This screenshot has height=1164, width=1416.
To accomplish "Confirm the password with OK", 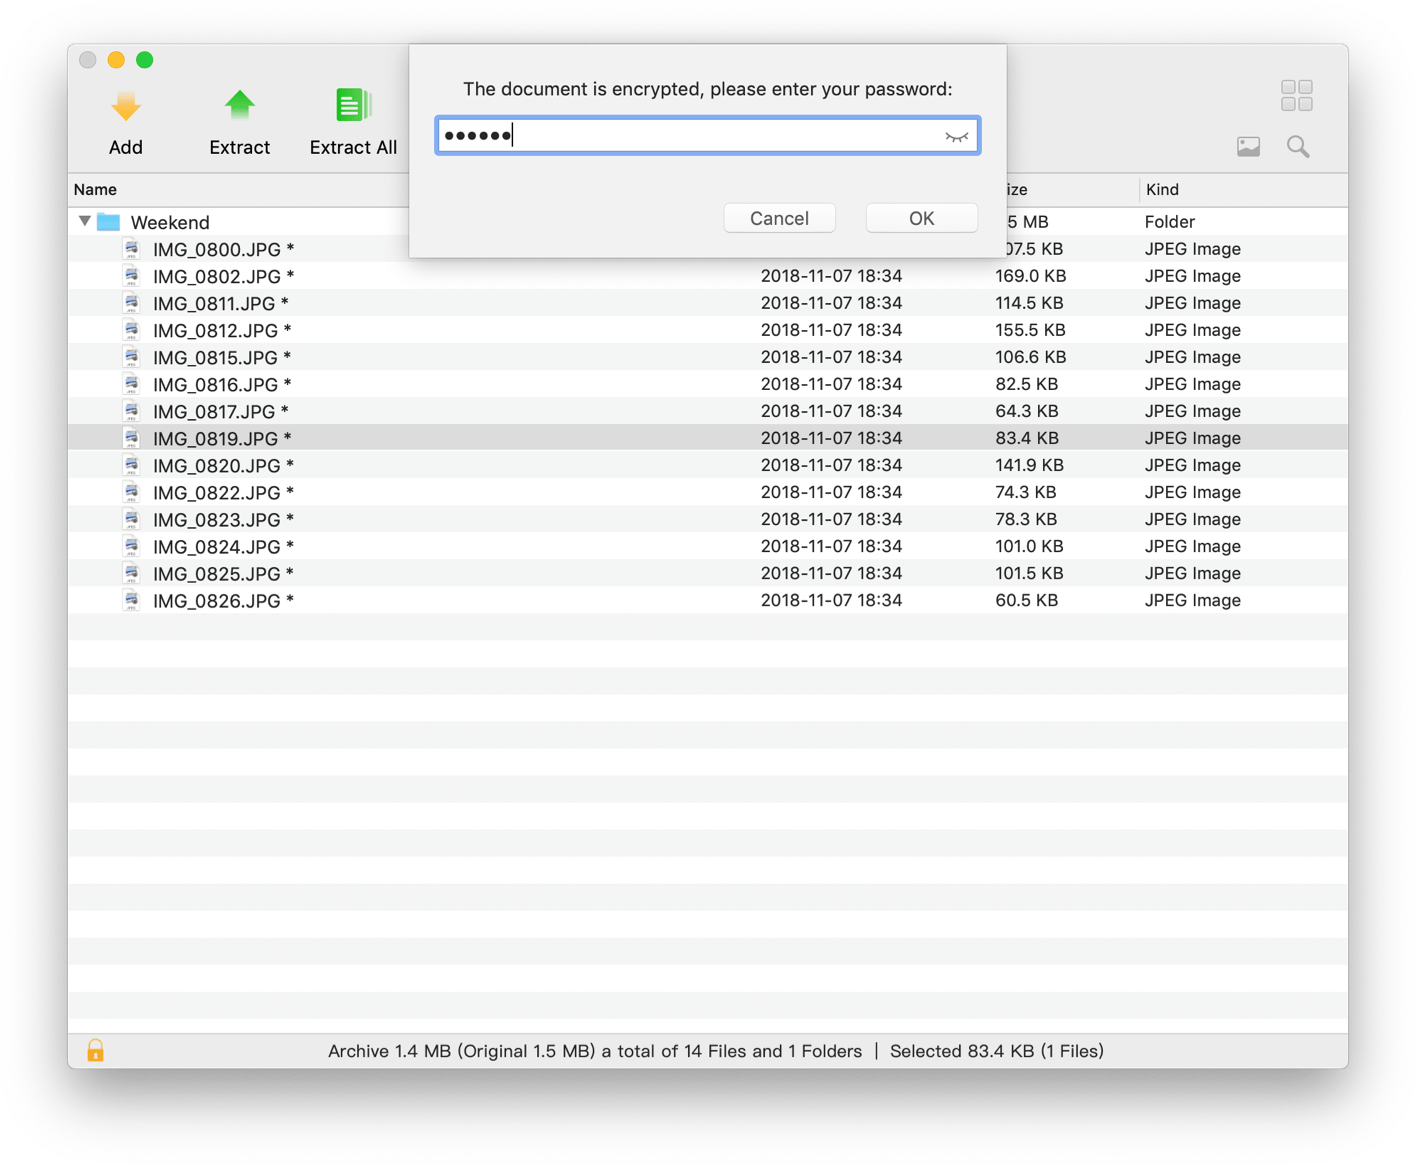I will click(921, 218).
